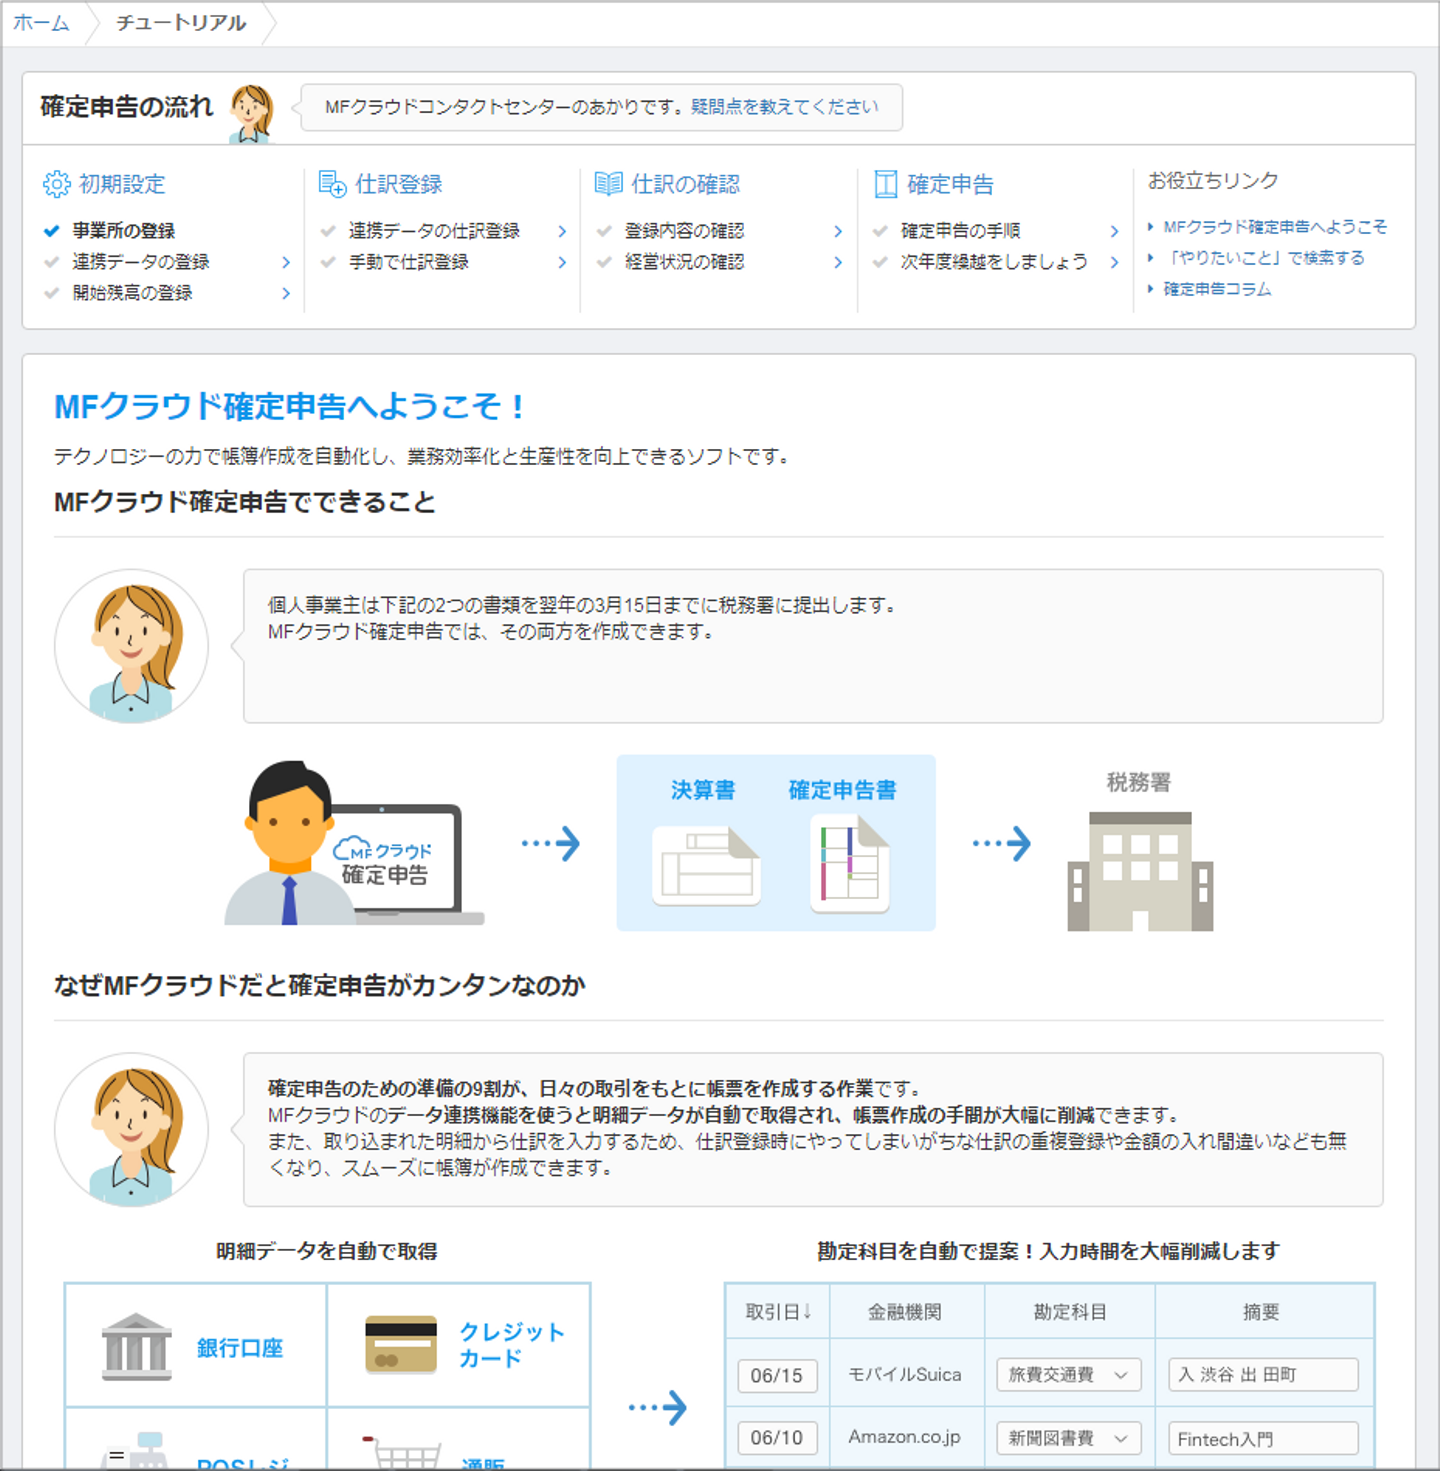Image resolution: width=1440 pixels, height=1471 pixels.
Task: Click the avatar beside 個人事業主 message
Action: coord(131,647)
